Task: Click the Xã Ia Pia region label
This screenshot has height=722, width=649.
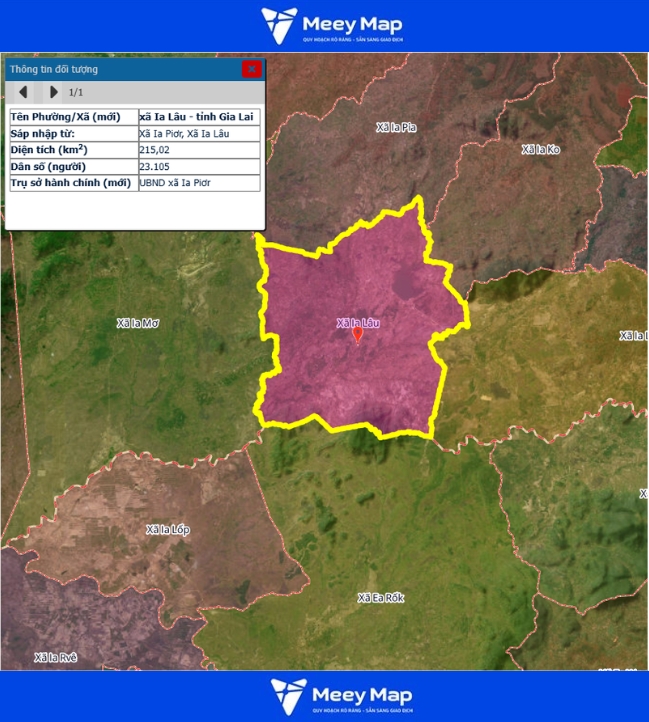Action: tap(396, 127)
